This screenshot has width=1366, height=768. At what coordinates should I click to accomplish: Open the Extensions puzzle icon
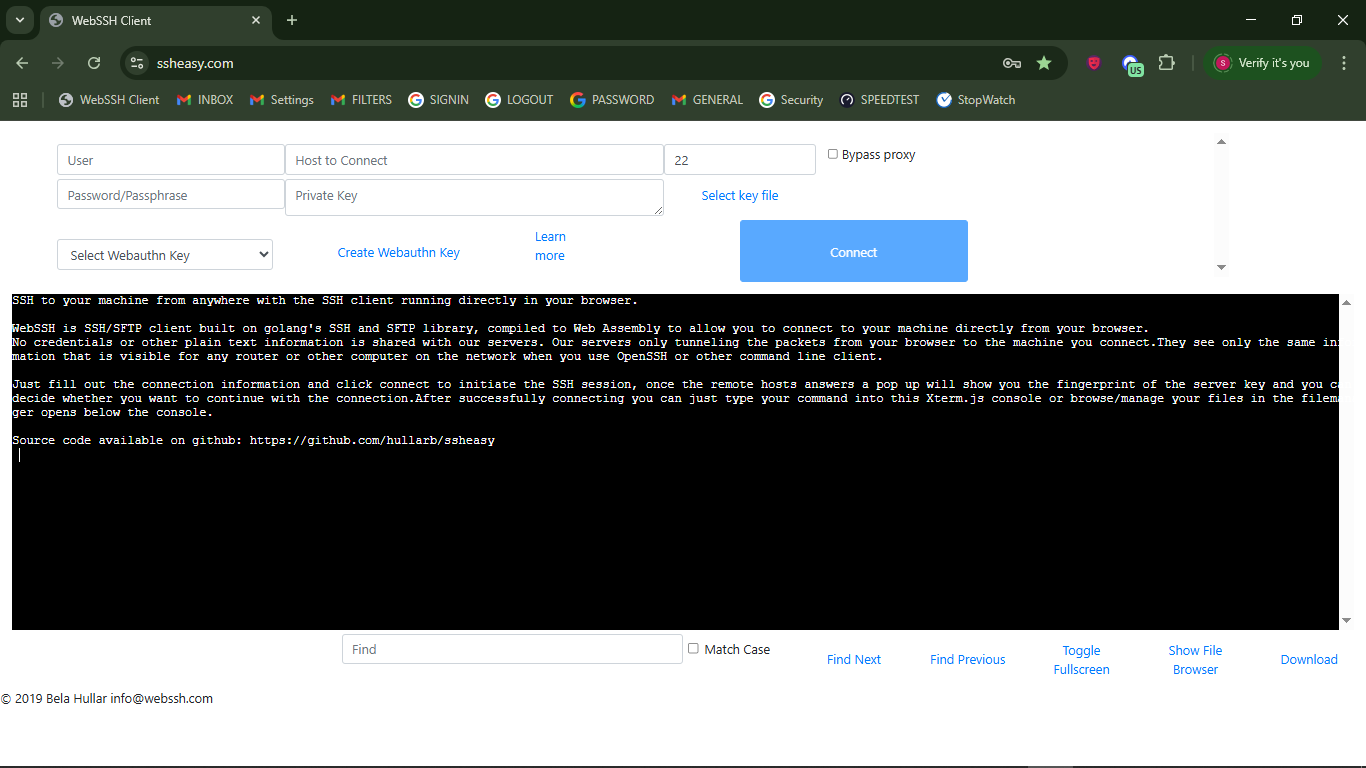tap(1166, 63)
